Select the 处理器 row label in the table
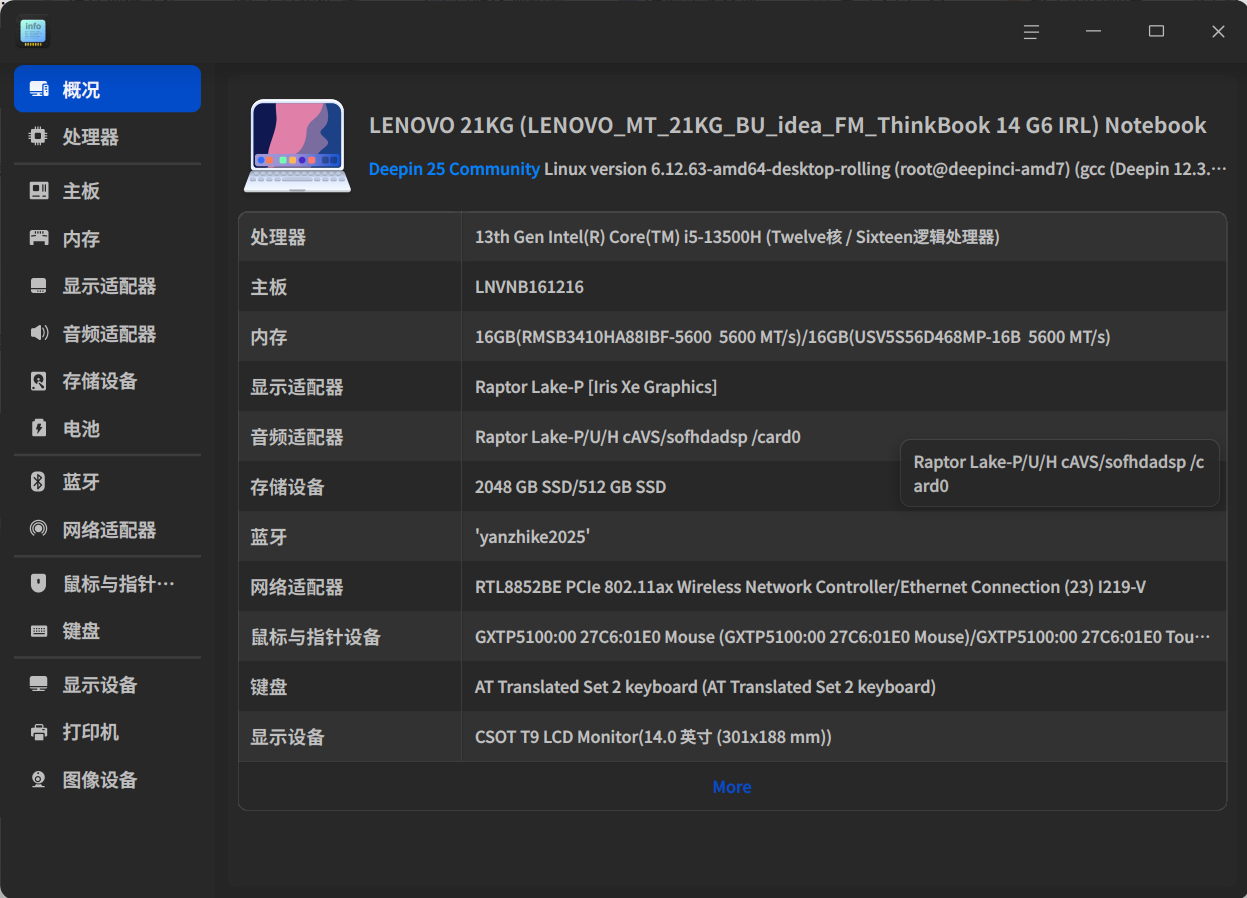The image size is (1247, 898). 278,237
